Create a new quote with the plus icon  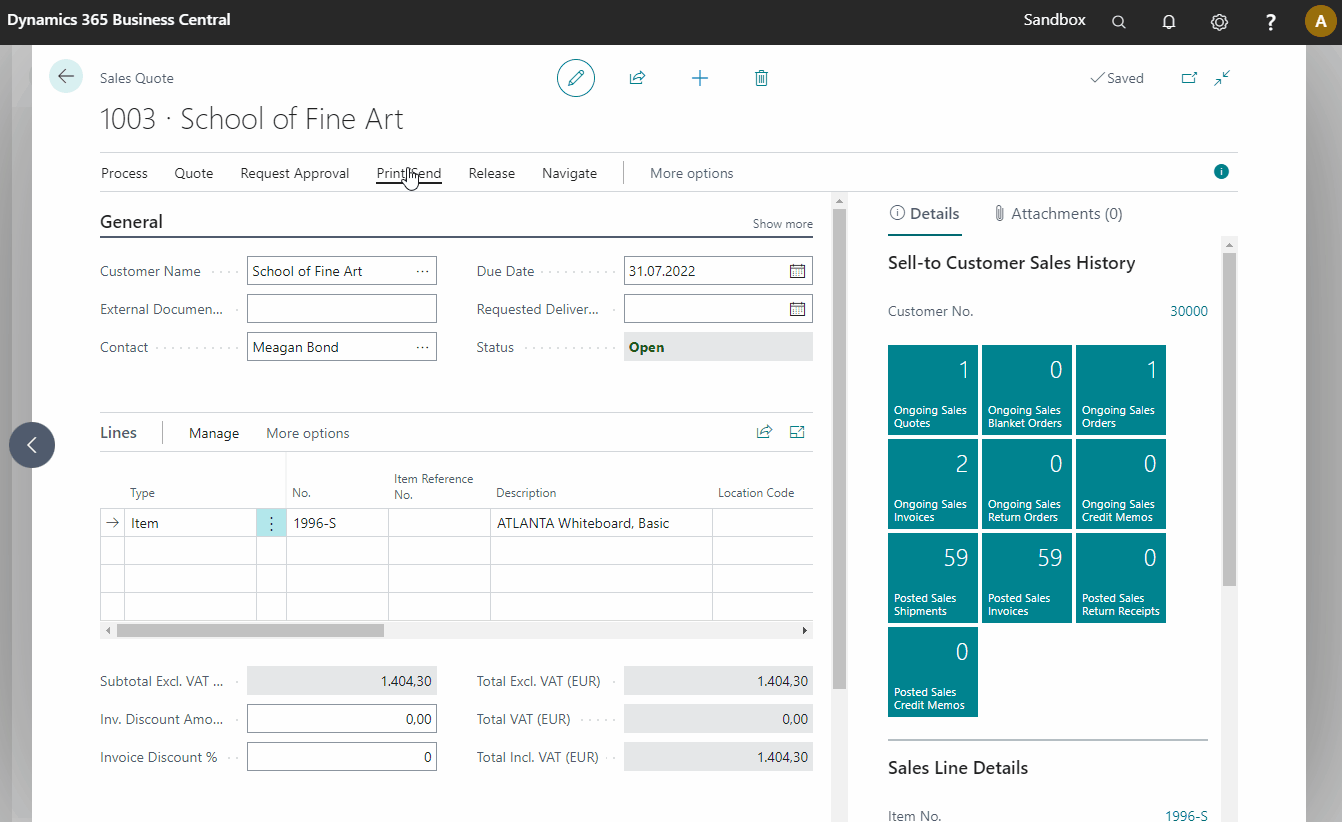click(x=700, y=78)
